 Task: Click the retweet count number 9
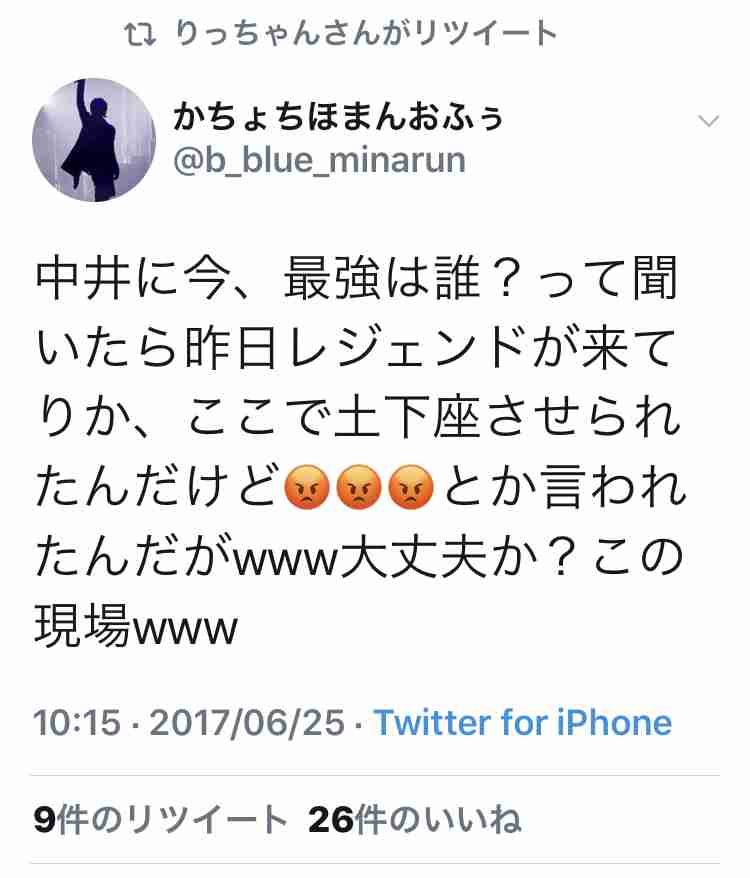click(44, 820)
